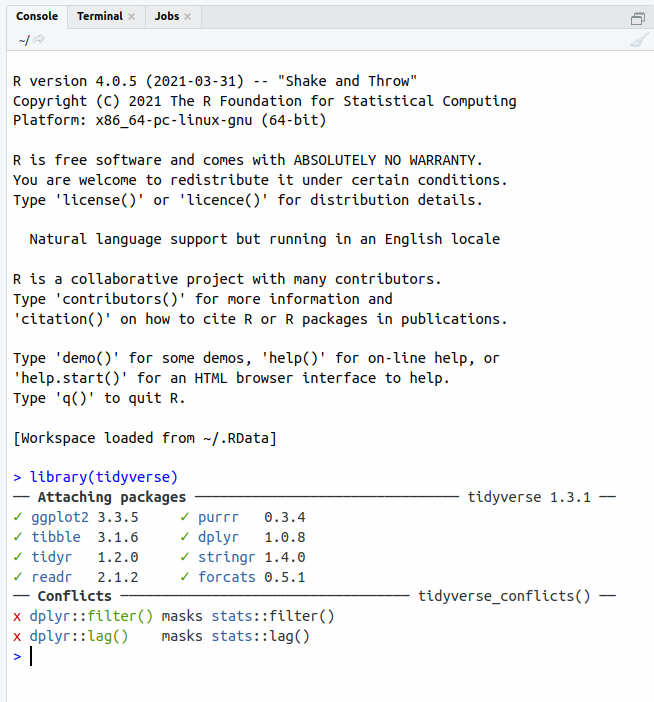654x702 pixels.
Task: Maximize the console pane
Action: tap(638, 18)
